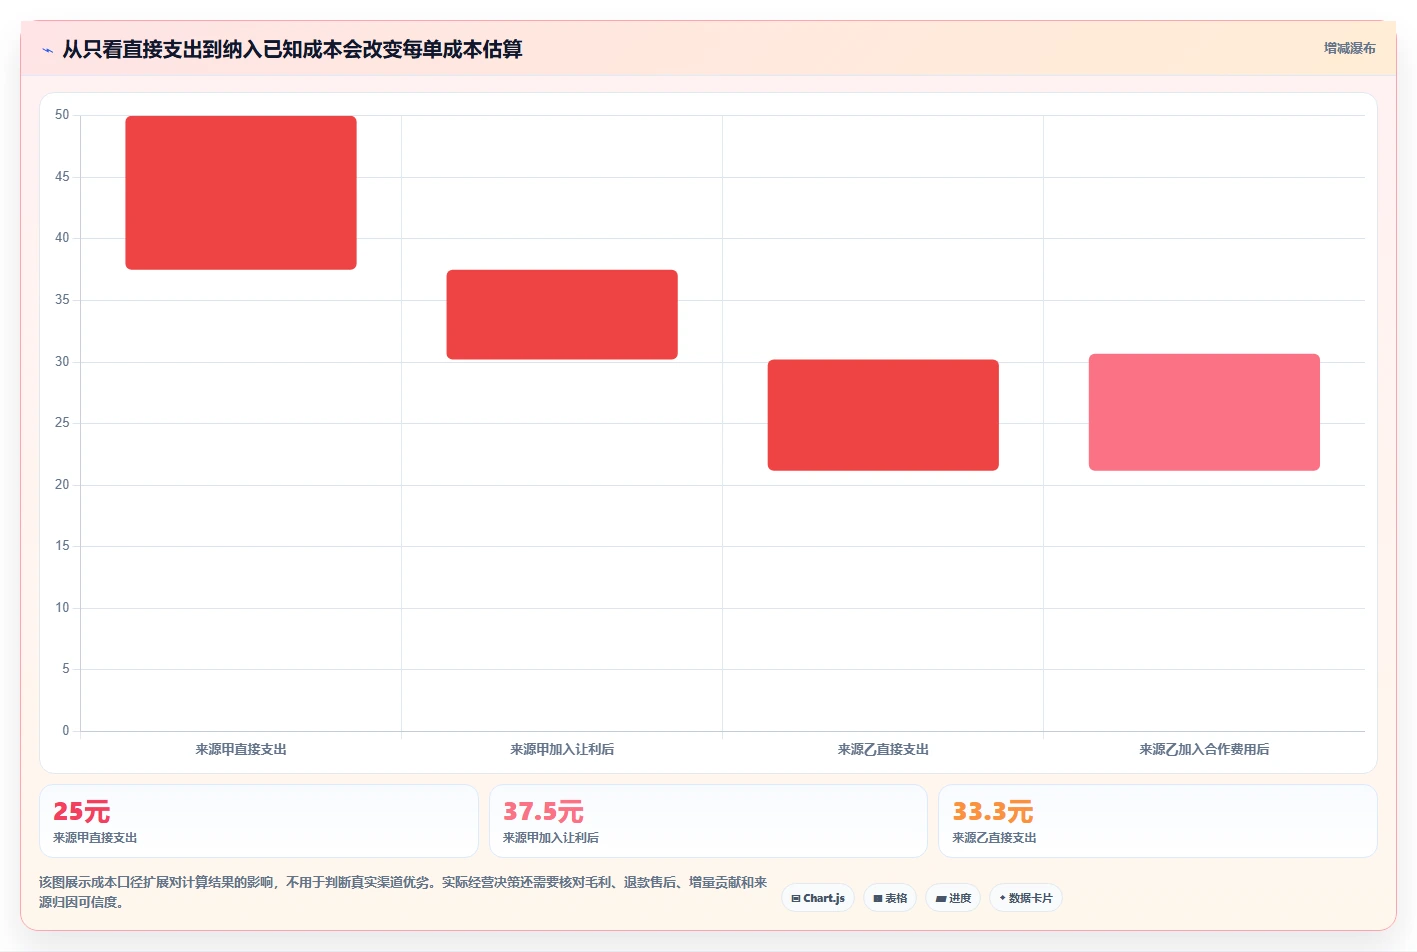1417x952 pixels.
Task: Click the footer note beginning 该图展示成本口径
Action: 403,892
